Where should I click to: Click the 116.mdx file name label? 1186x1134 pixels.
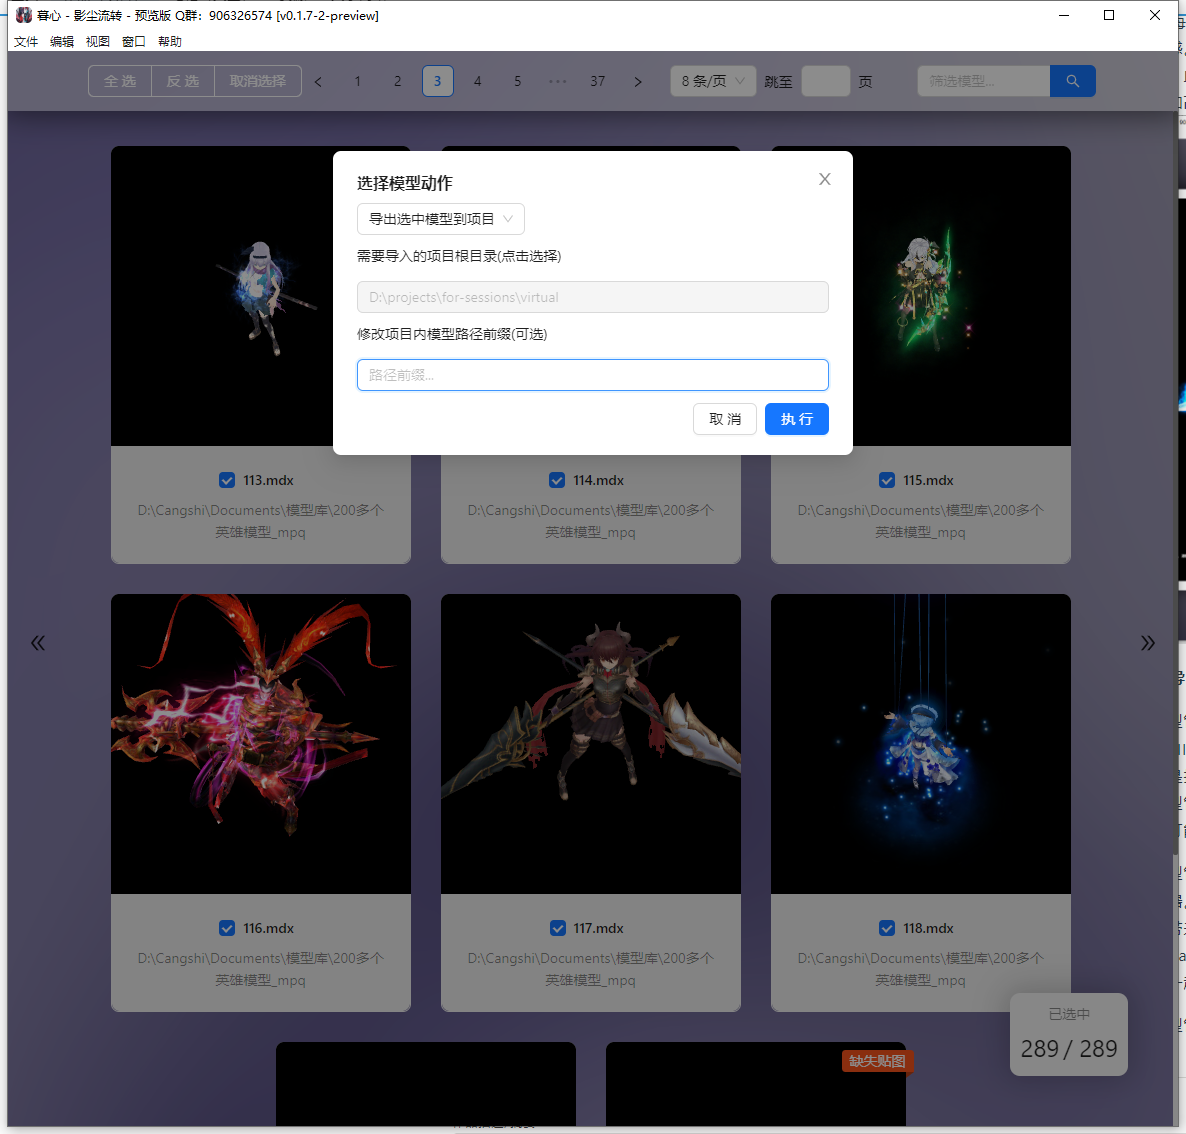(x=269, y=928)
